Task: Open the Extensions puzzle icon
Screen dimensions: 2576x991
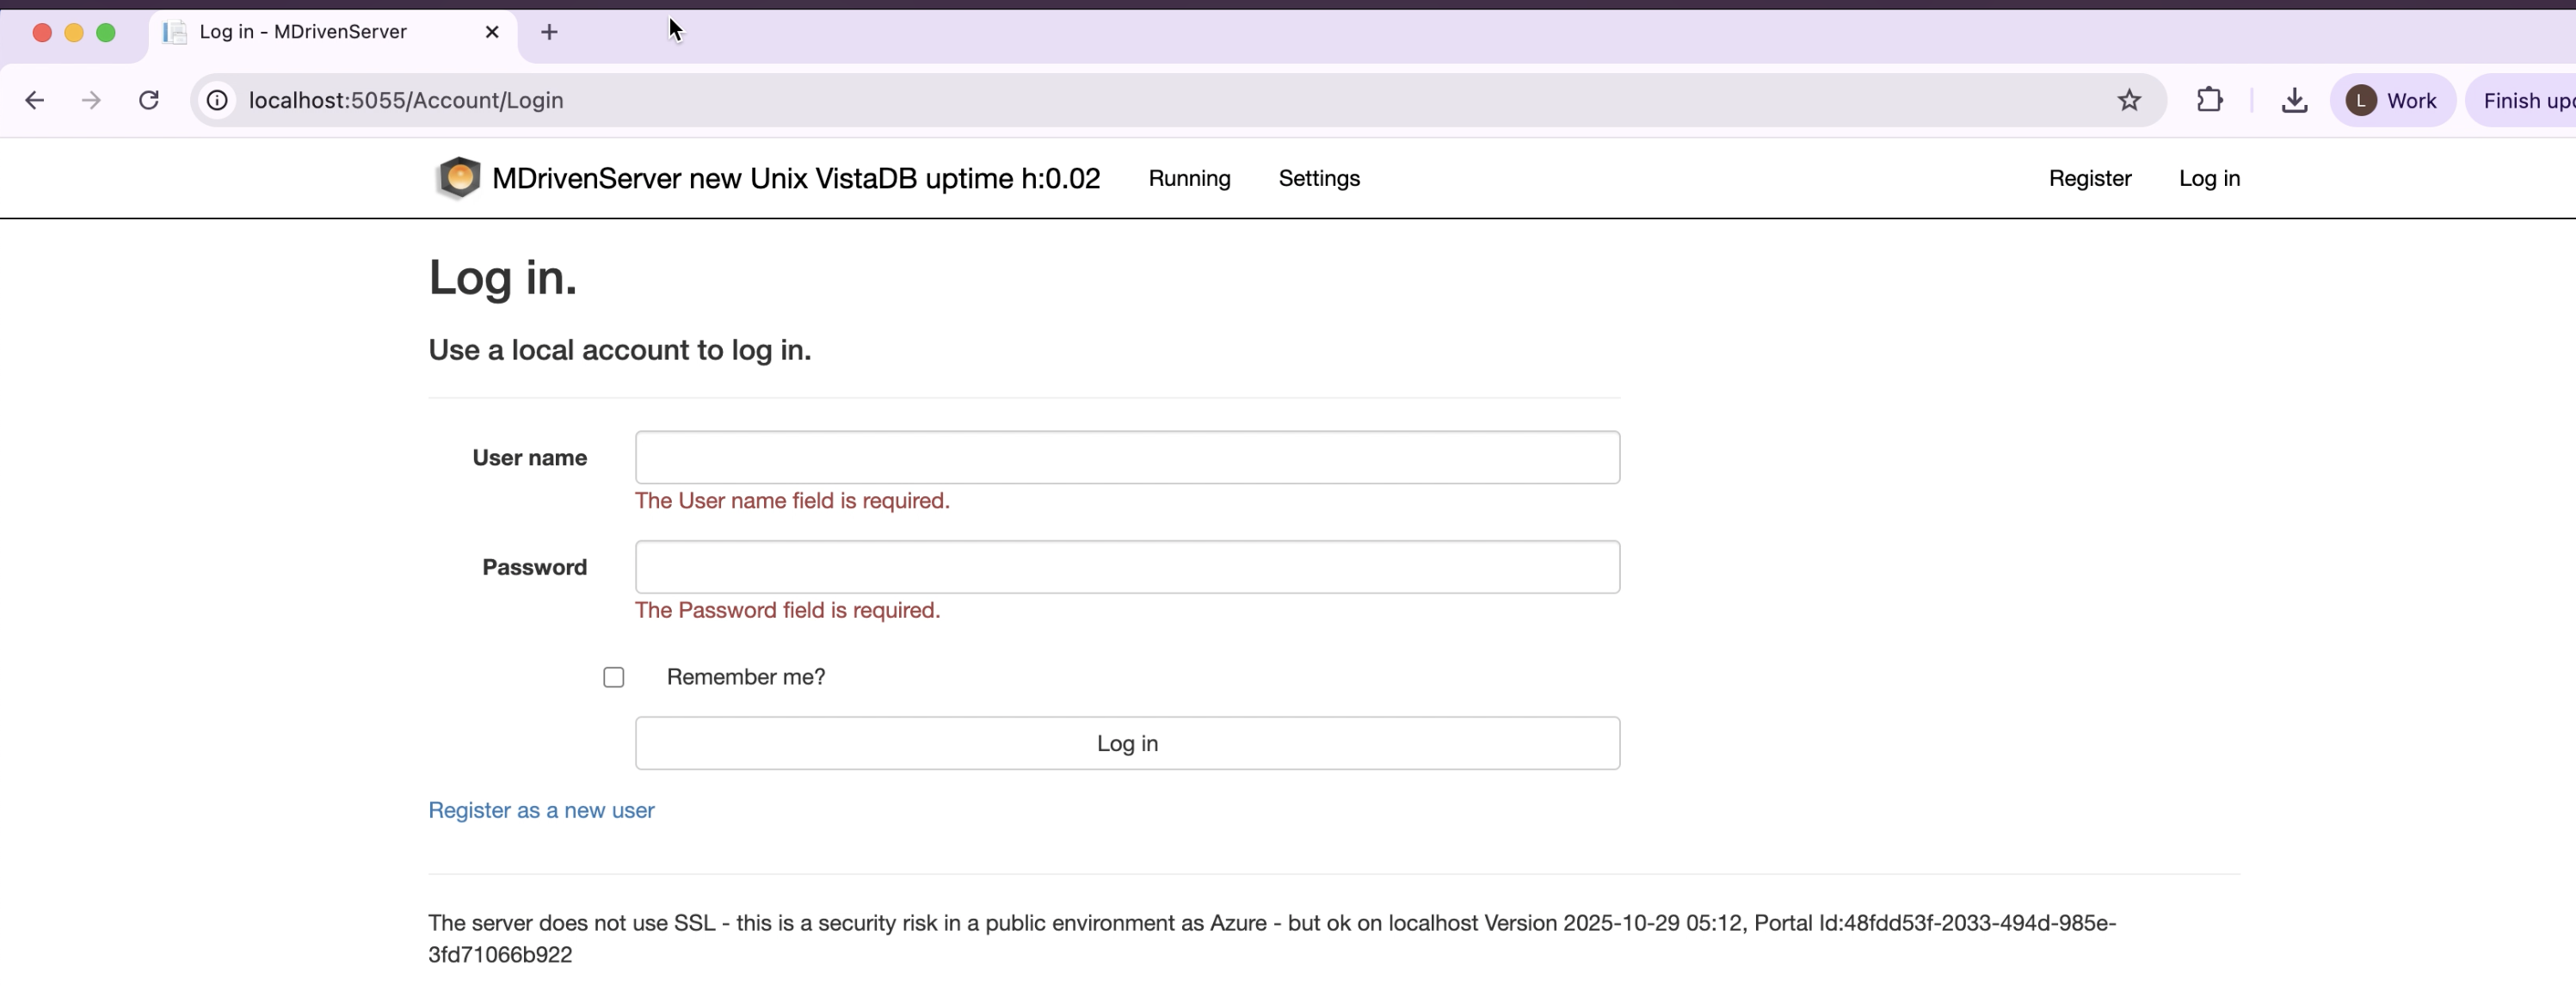Action: pyautogui.click(x=2209, y=100)
